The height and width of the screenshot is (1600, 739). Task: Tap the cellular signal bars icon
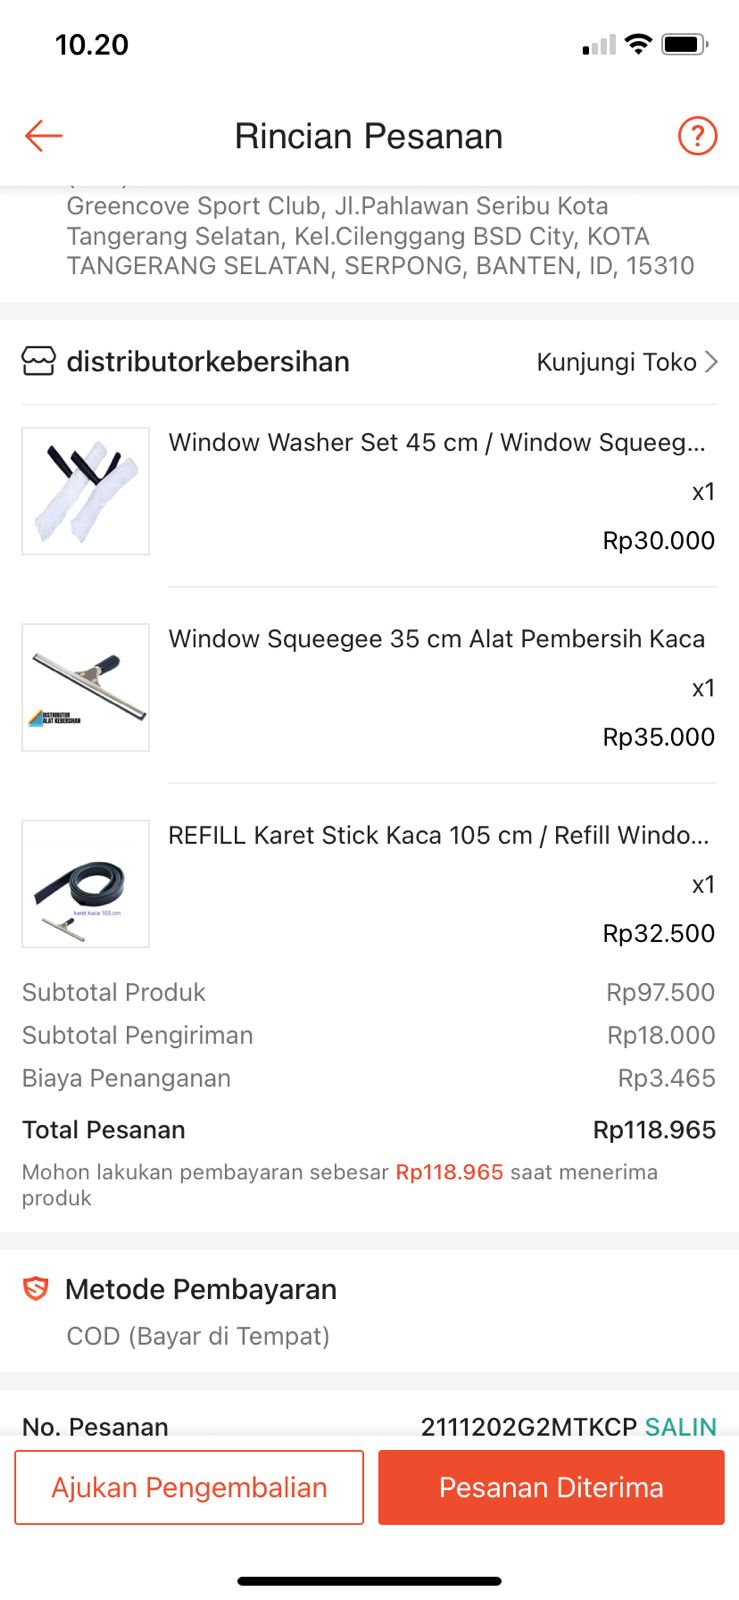tap(599, 45)
